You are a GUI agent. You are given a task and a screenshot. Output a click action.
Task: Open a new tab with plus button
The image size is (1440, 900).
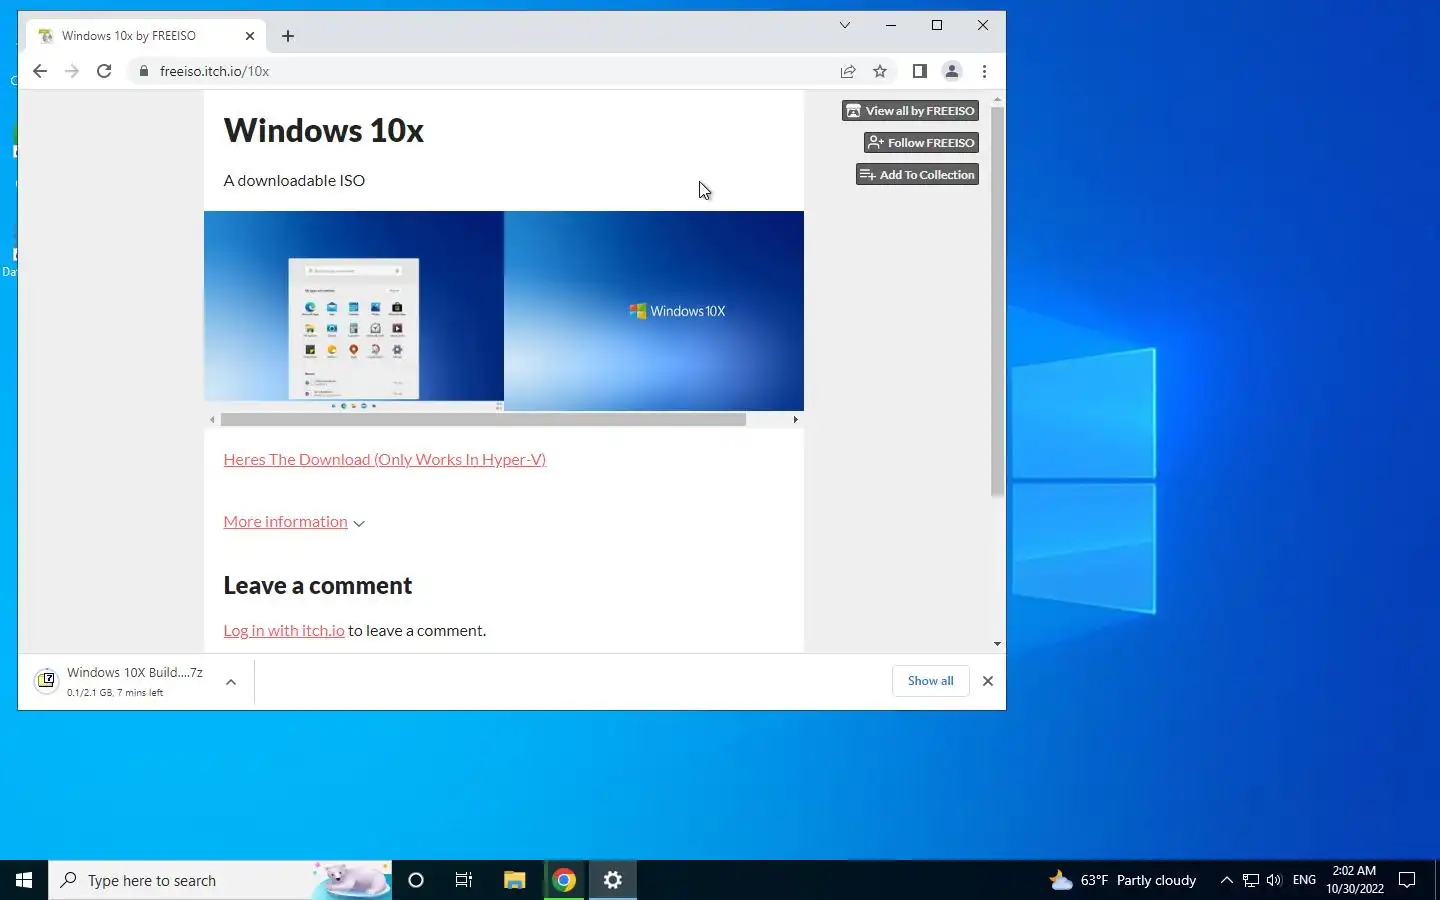pyautogui.click(x=288, y=36)
